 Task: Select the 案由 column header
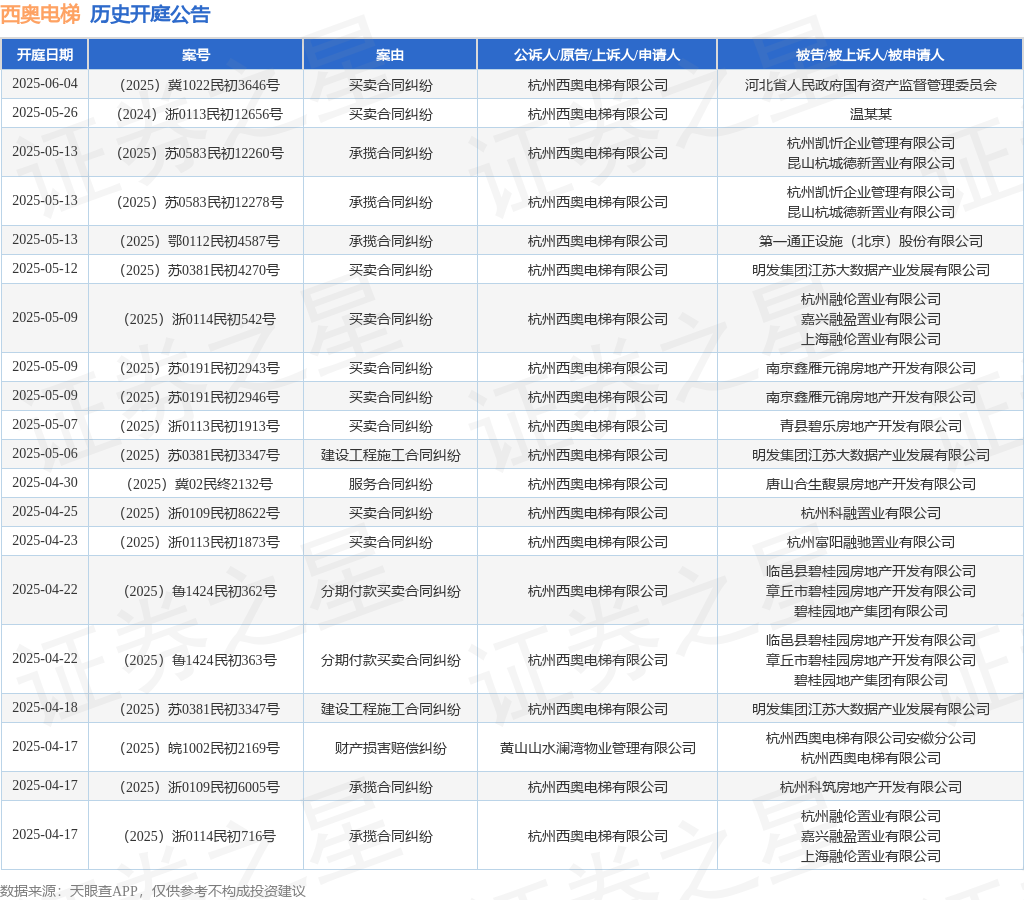point(390,55)
